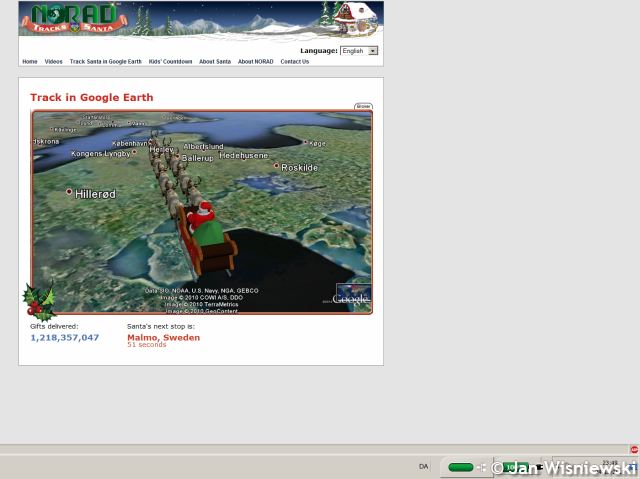640x479 pixels.
Task: Click the overview world mini-map thumbnail
Action: (353, 293)
